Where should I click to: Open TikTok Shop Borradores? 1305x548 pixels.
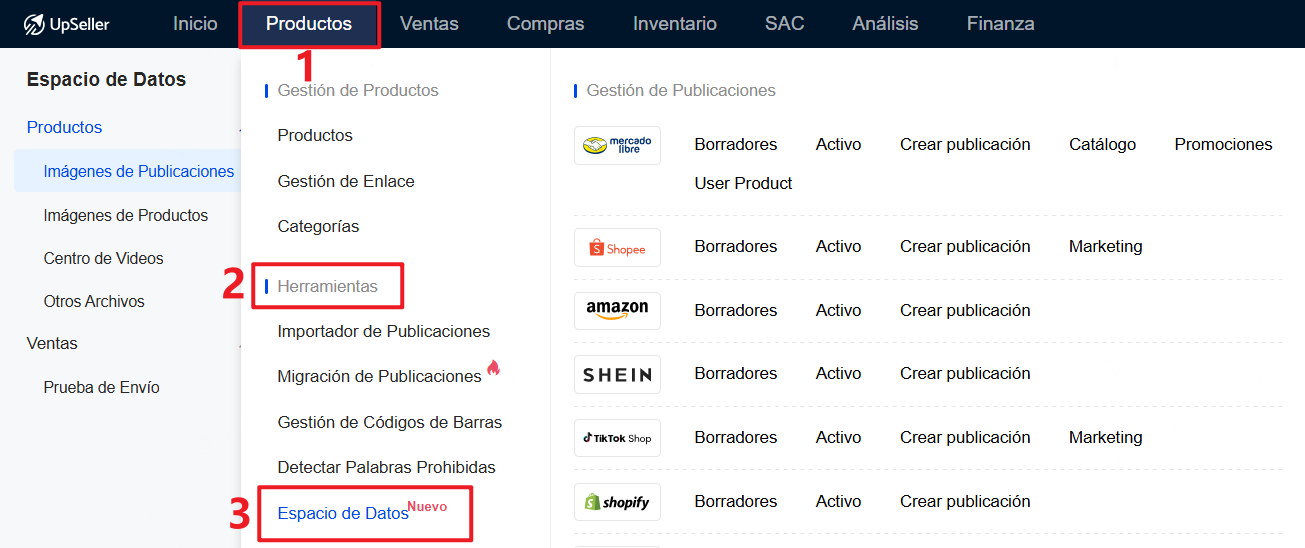pos(736,437)
